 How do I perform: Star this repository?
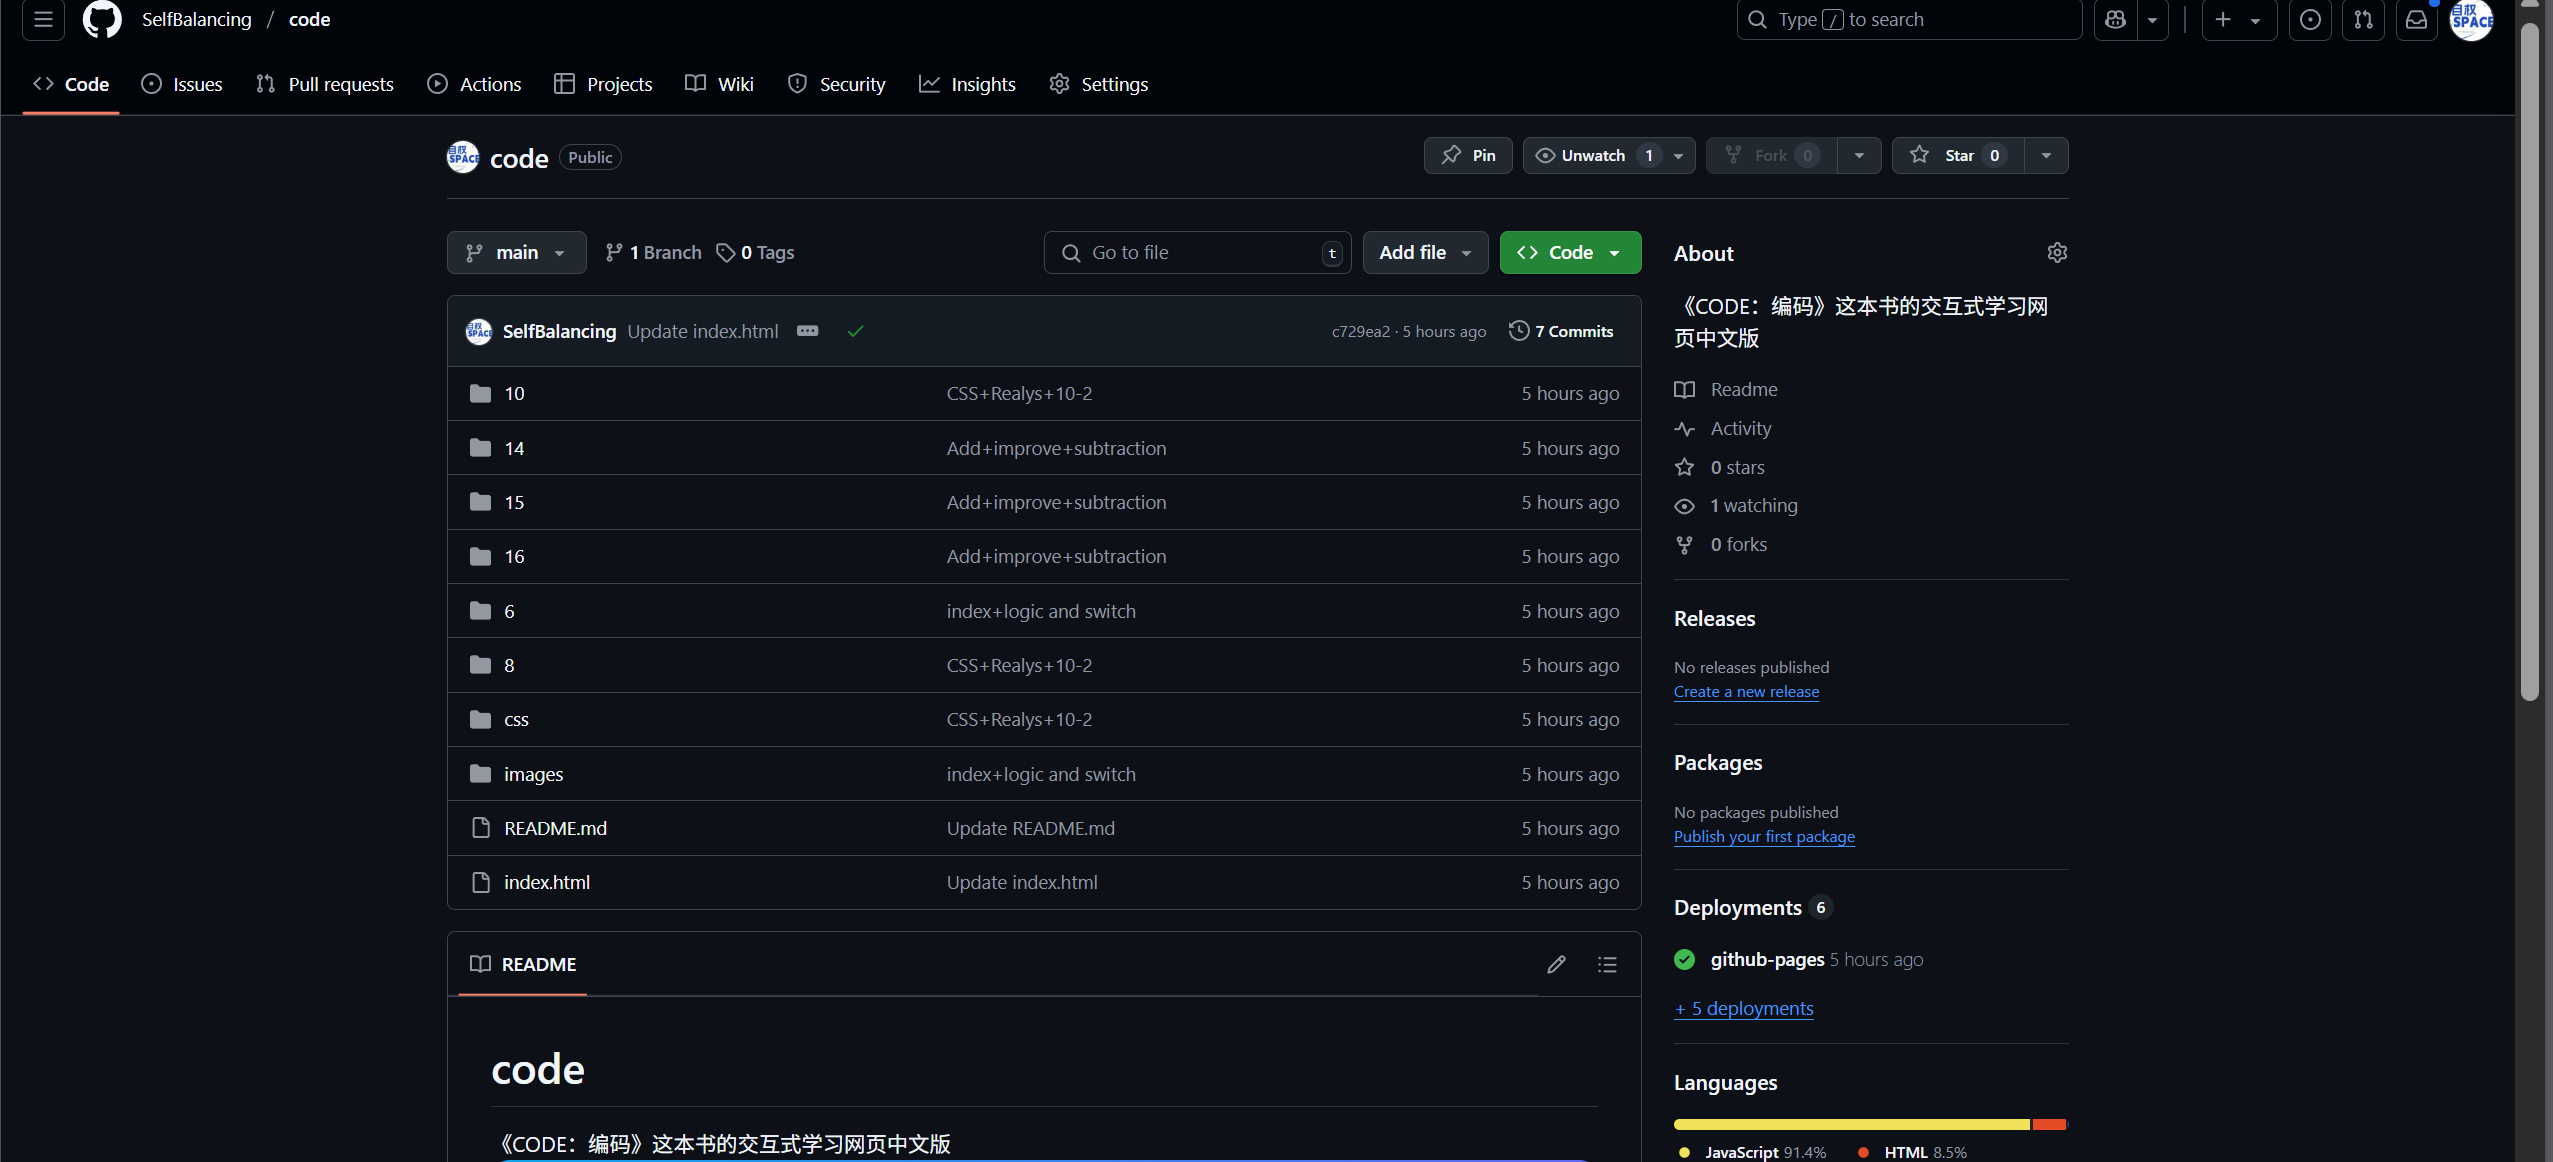pos(1958,155)
